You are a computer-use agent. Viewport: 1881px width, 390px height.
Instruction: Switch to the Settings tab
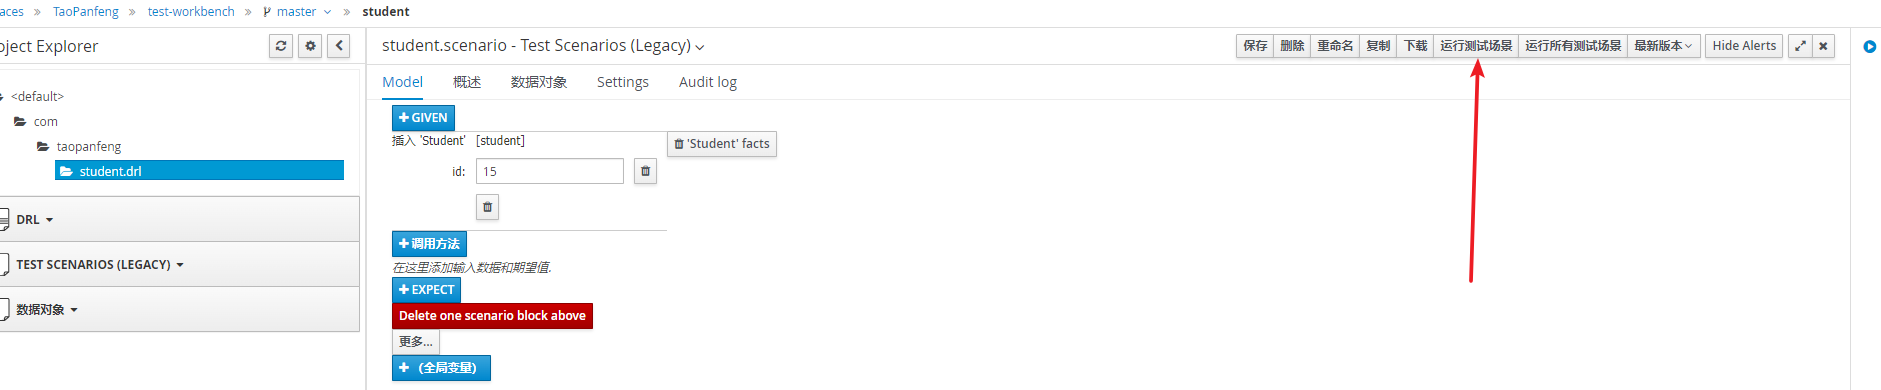coord(623,82)
